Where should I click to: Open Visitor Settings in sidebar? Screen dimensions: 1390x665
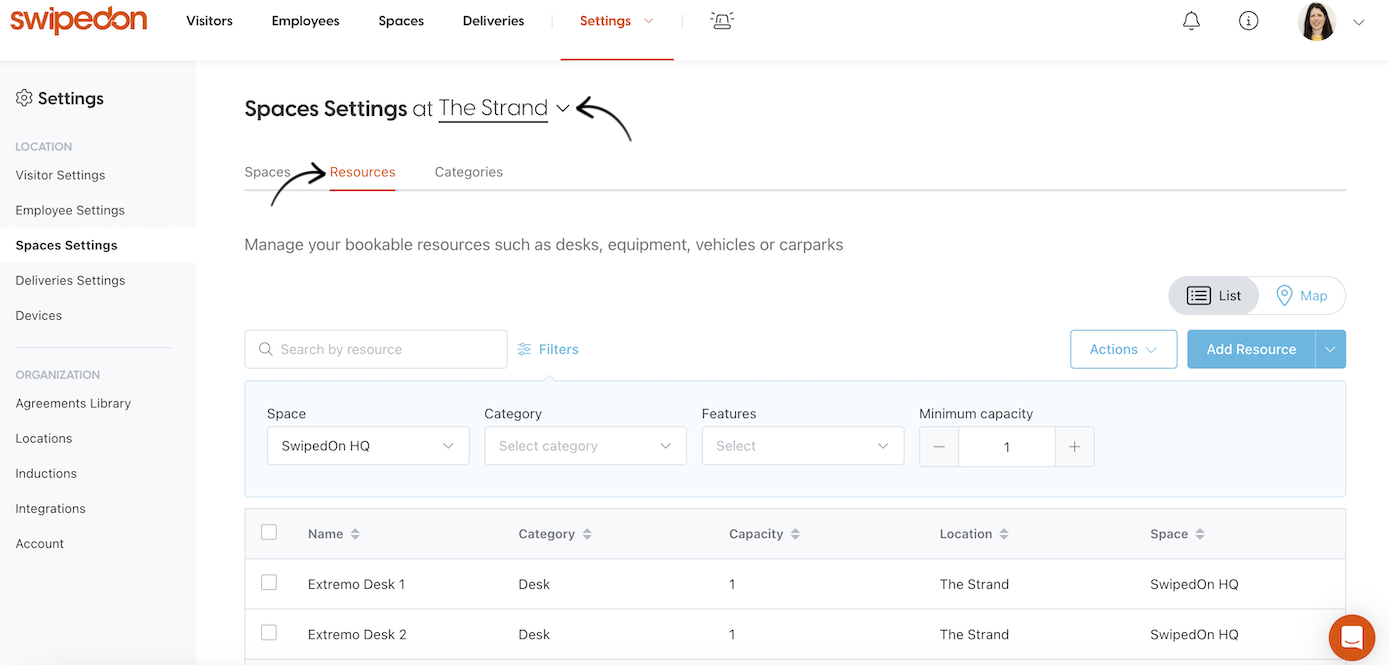click(x=60, y=175)
